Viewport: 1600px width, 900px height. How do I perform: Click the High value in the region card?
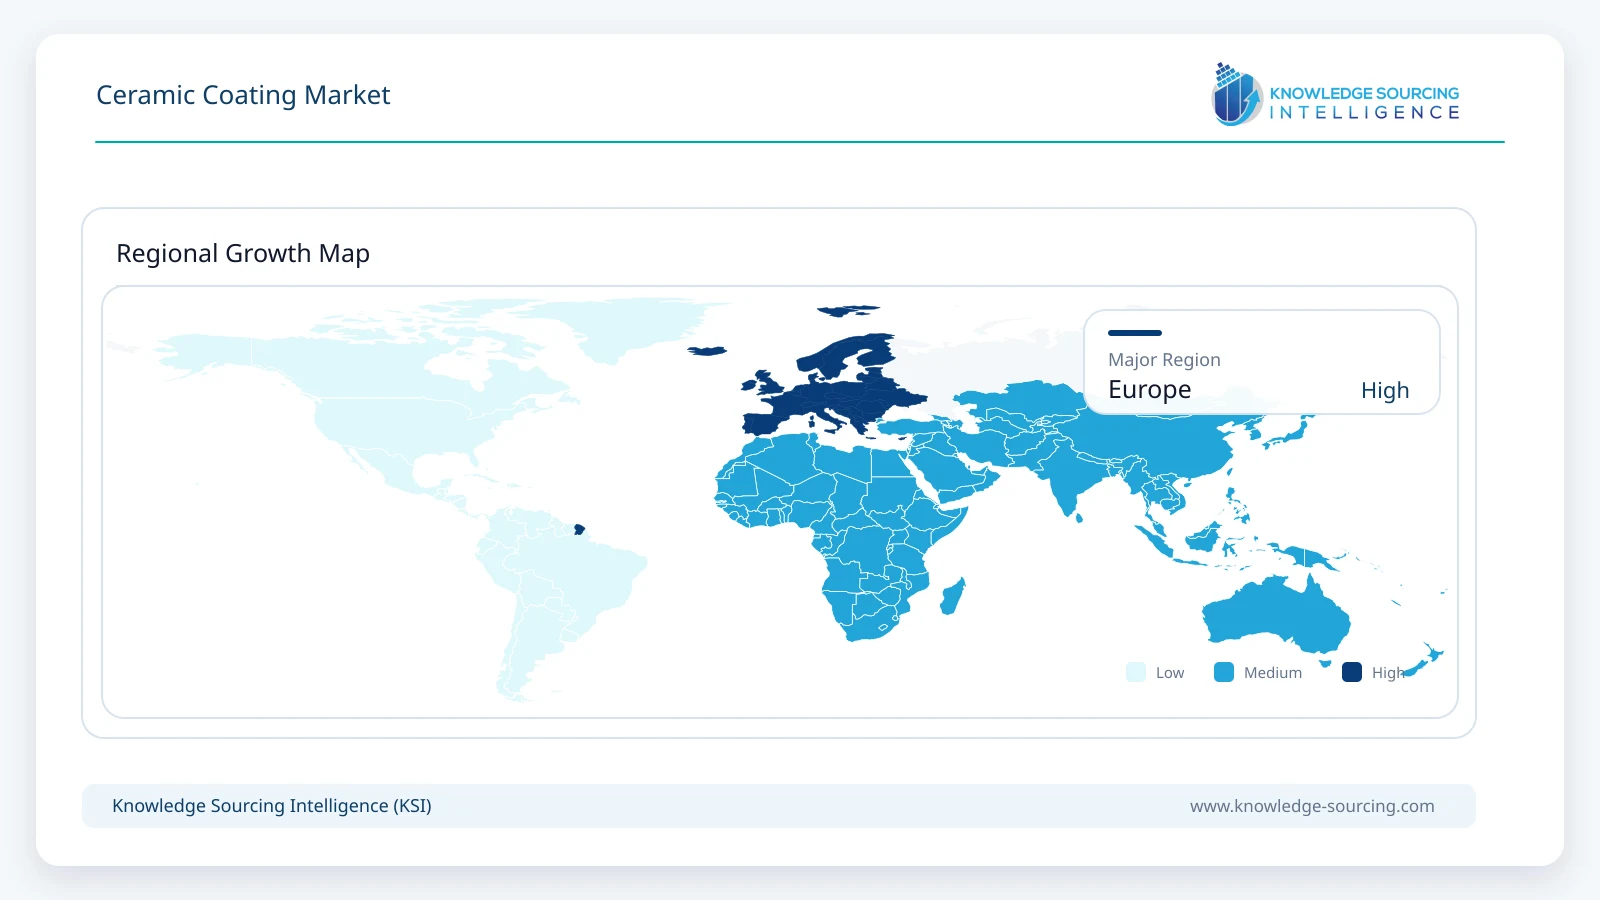(1385, 390)
